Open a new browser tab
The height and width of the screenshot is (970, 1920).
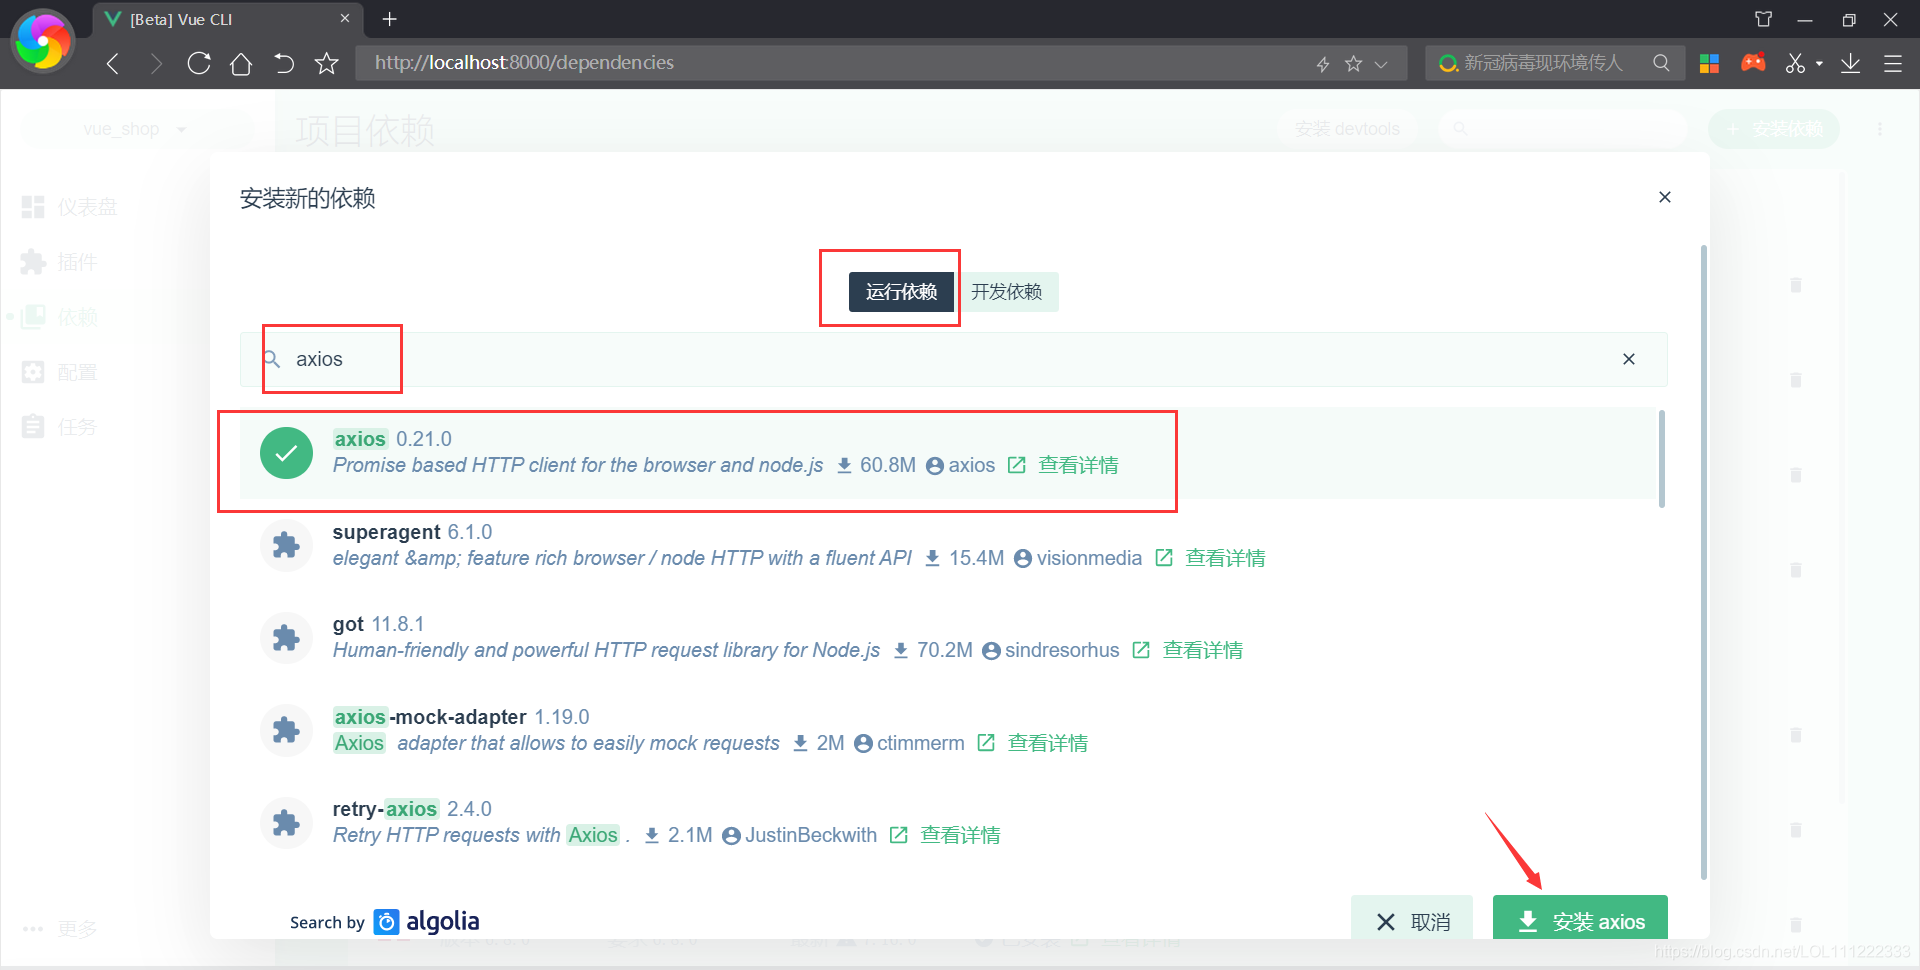coord(390,19)
